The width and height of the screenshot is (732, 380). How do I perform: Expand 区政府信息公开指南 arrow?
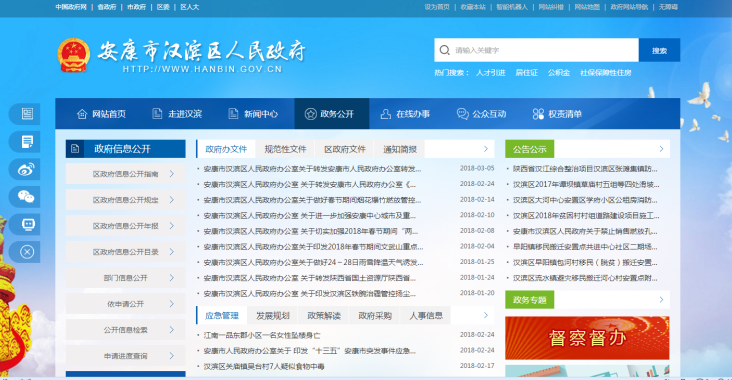[172, 174]
